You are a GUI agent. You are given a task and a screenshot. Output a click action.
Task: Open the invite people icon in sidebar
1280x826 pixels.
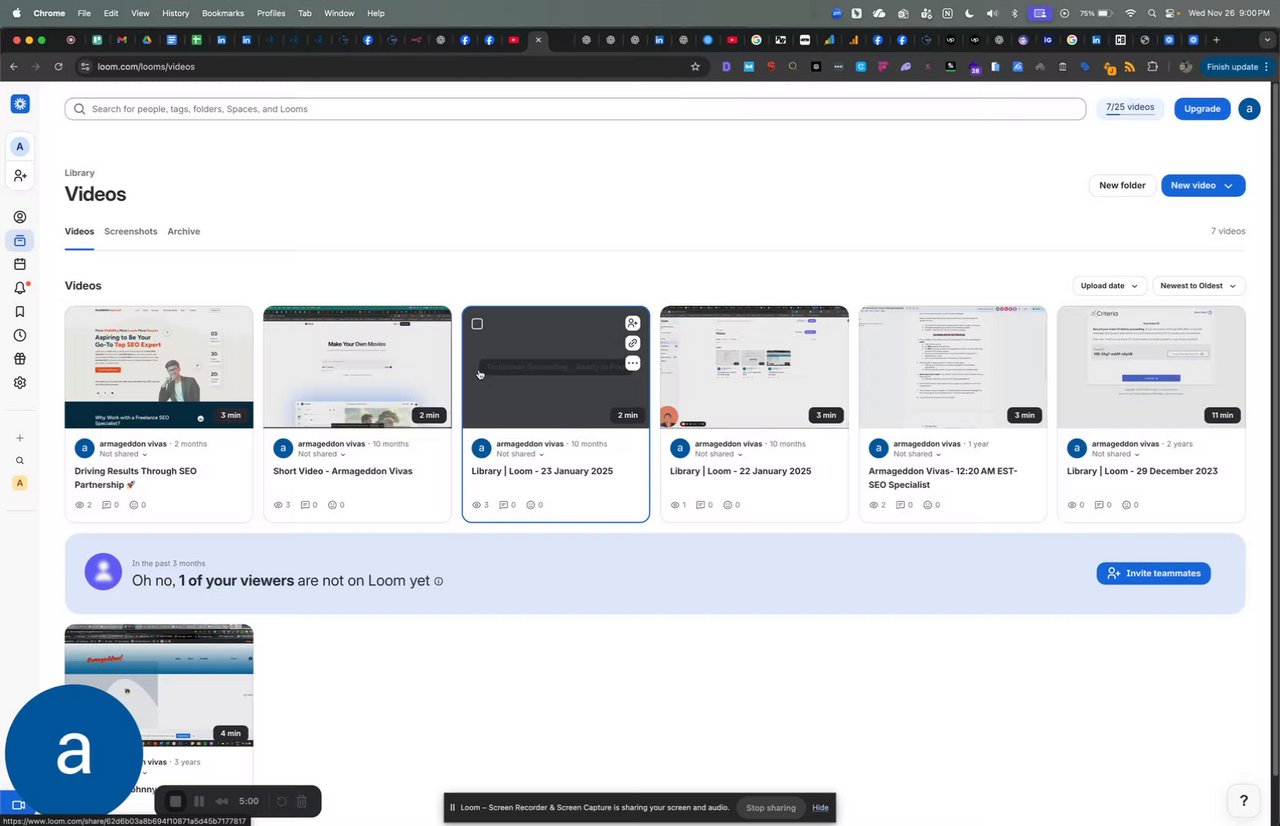tap(20, 176)
